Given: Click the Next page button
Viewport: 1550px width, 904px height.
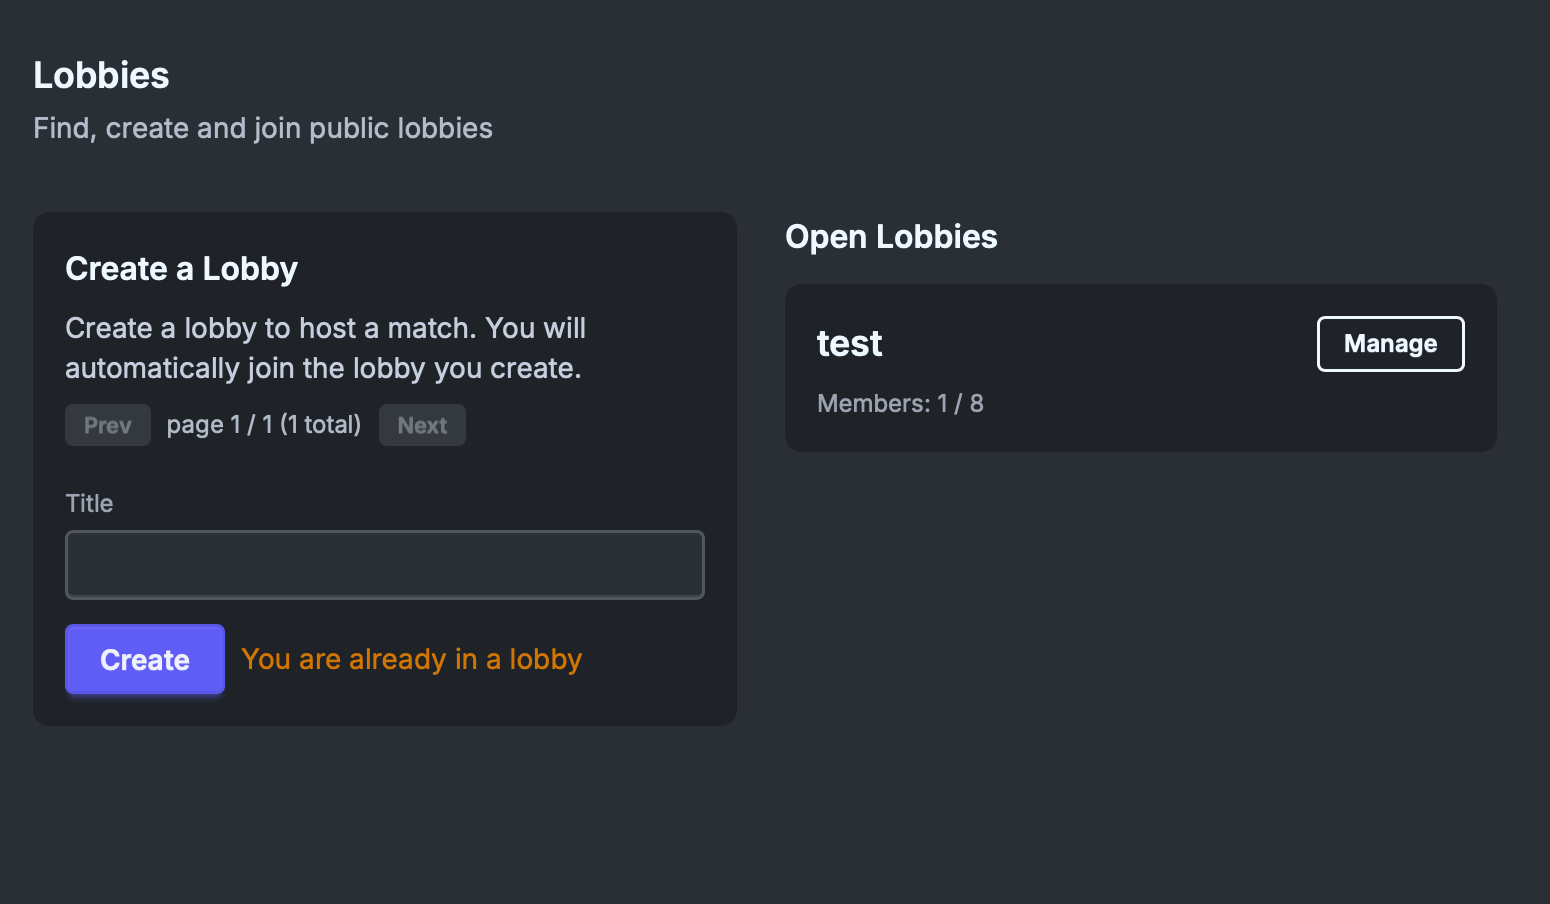Looking at the screenshot, I should 422,425.
